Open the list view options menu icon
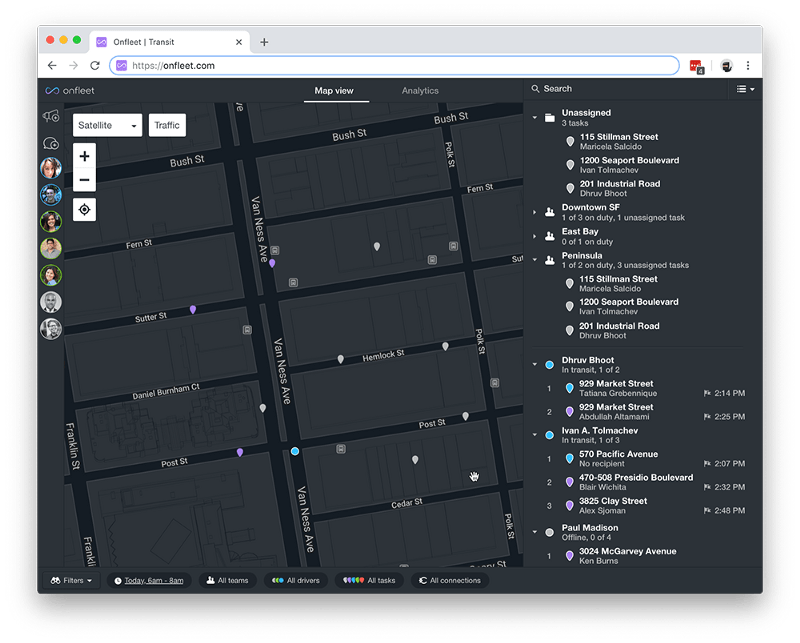 (745, 89)
